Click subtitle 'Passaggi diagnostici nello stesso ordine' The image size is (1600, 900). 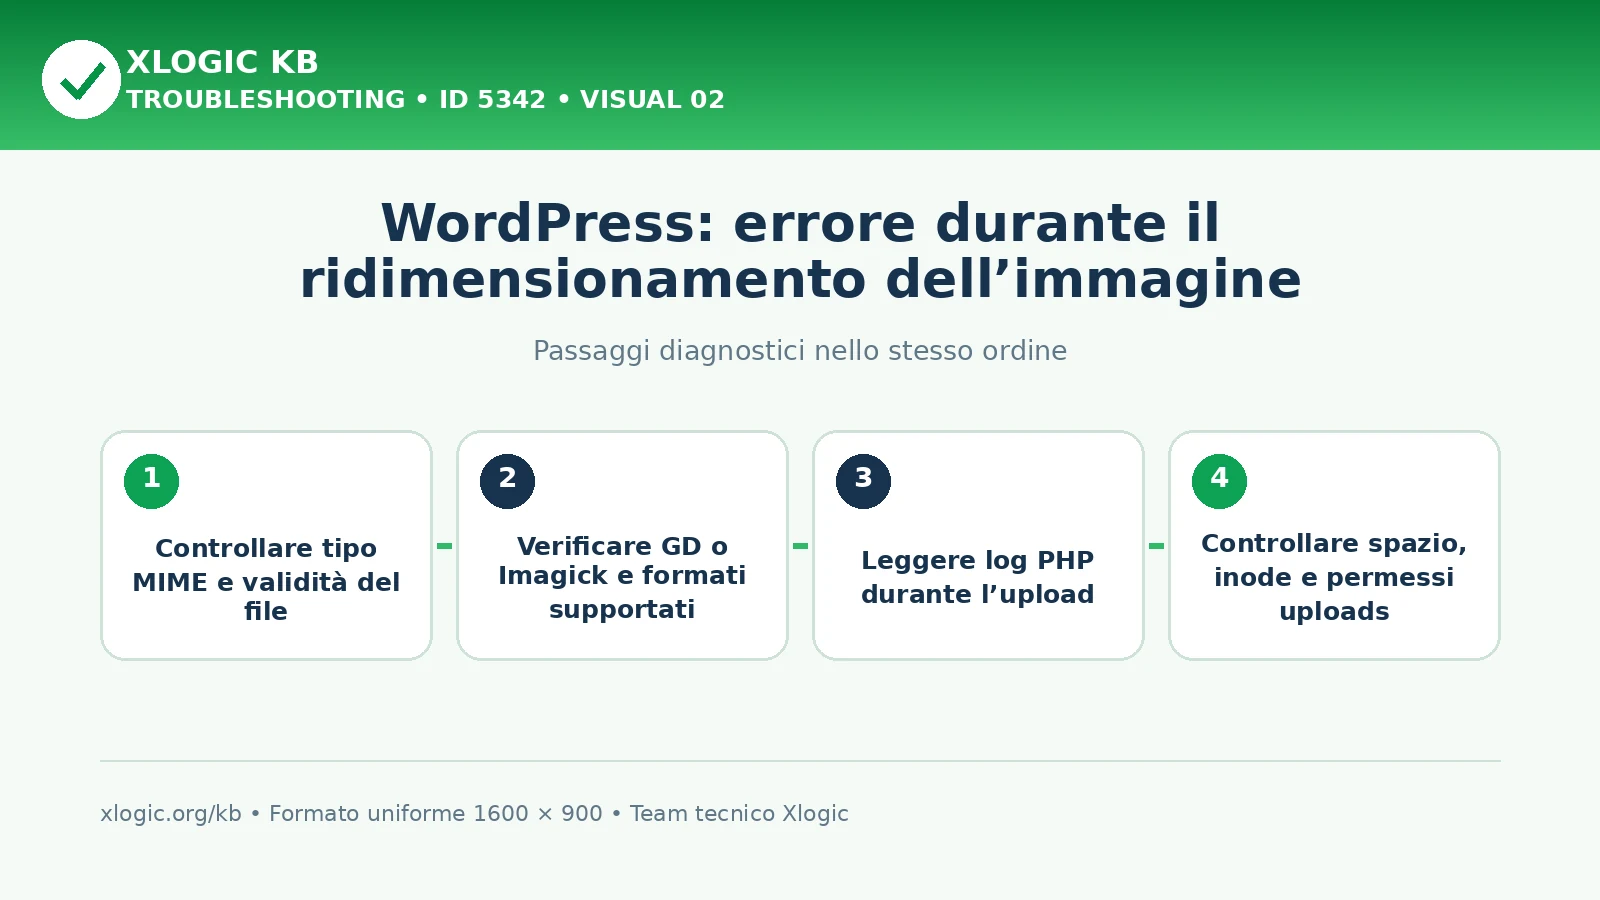click(x=800, y=351)
